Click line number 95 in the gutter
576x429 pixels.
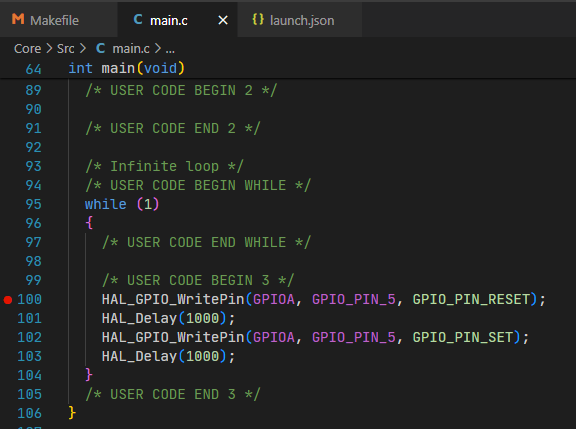33,204
